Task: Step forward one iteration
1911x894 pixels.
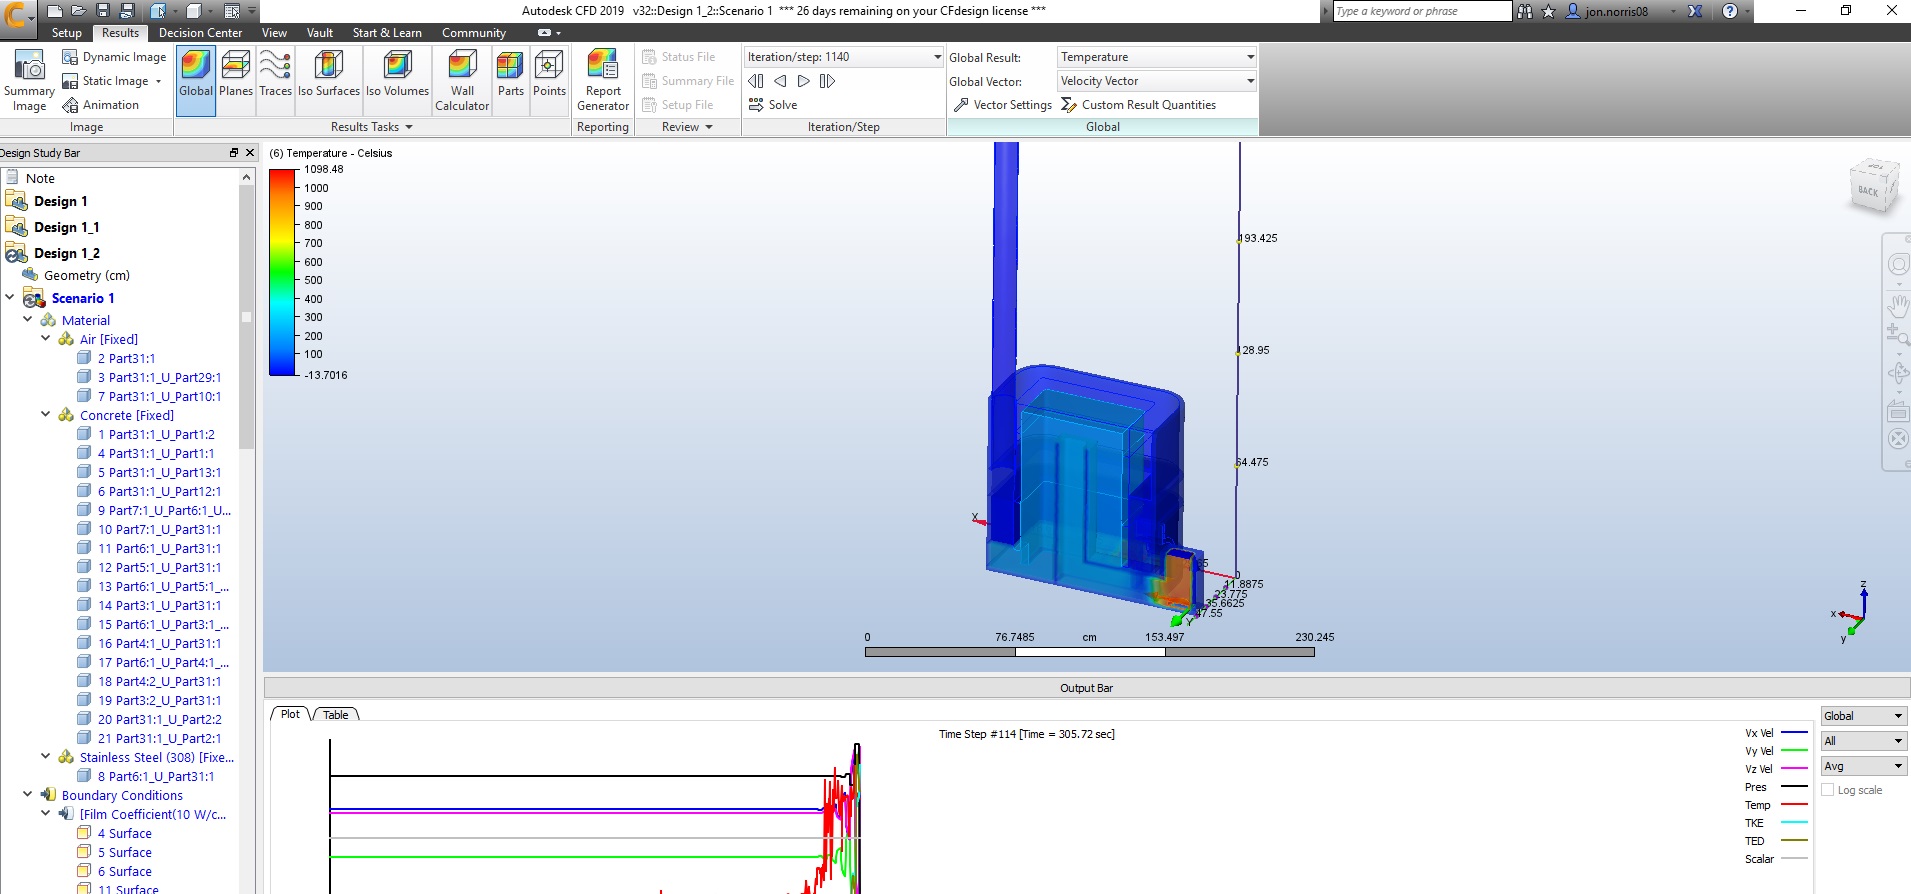Action: coord(804,81)
